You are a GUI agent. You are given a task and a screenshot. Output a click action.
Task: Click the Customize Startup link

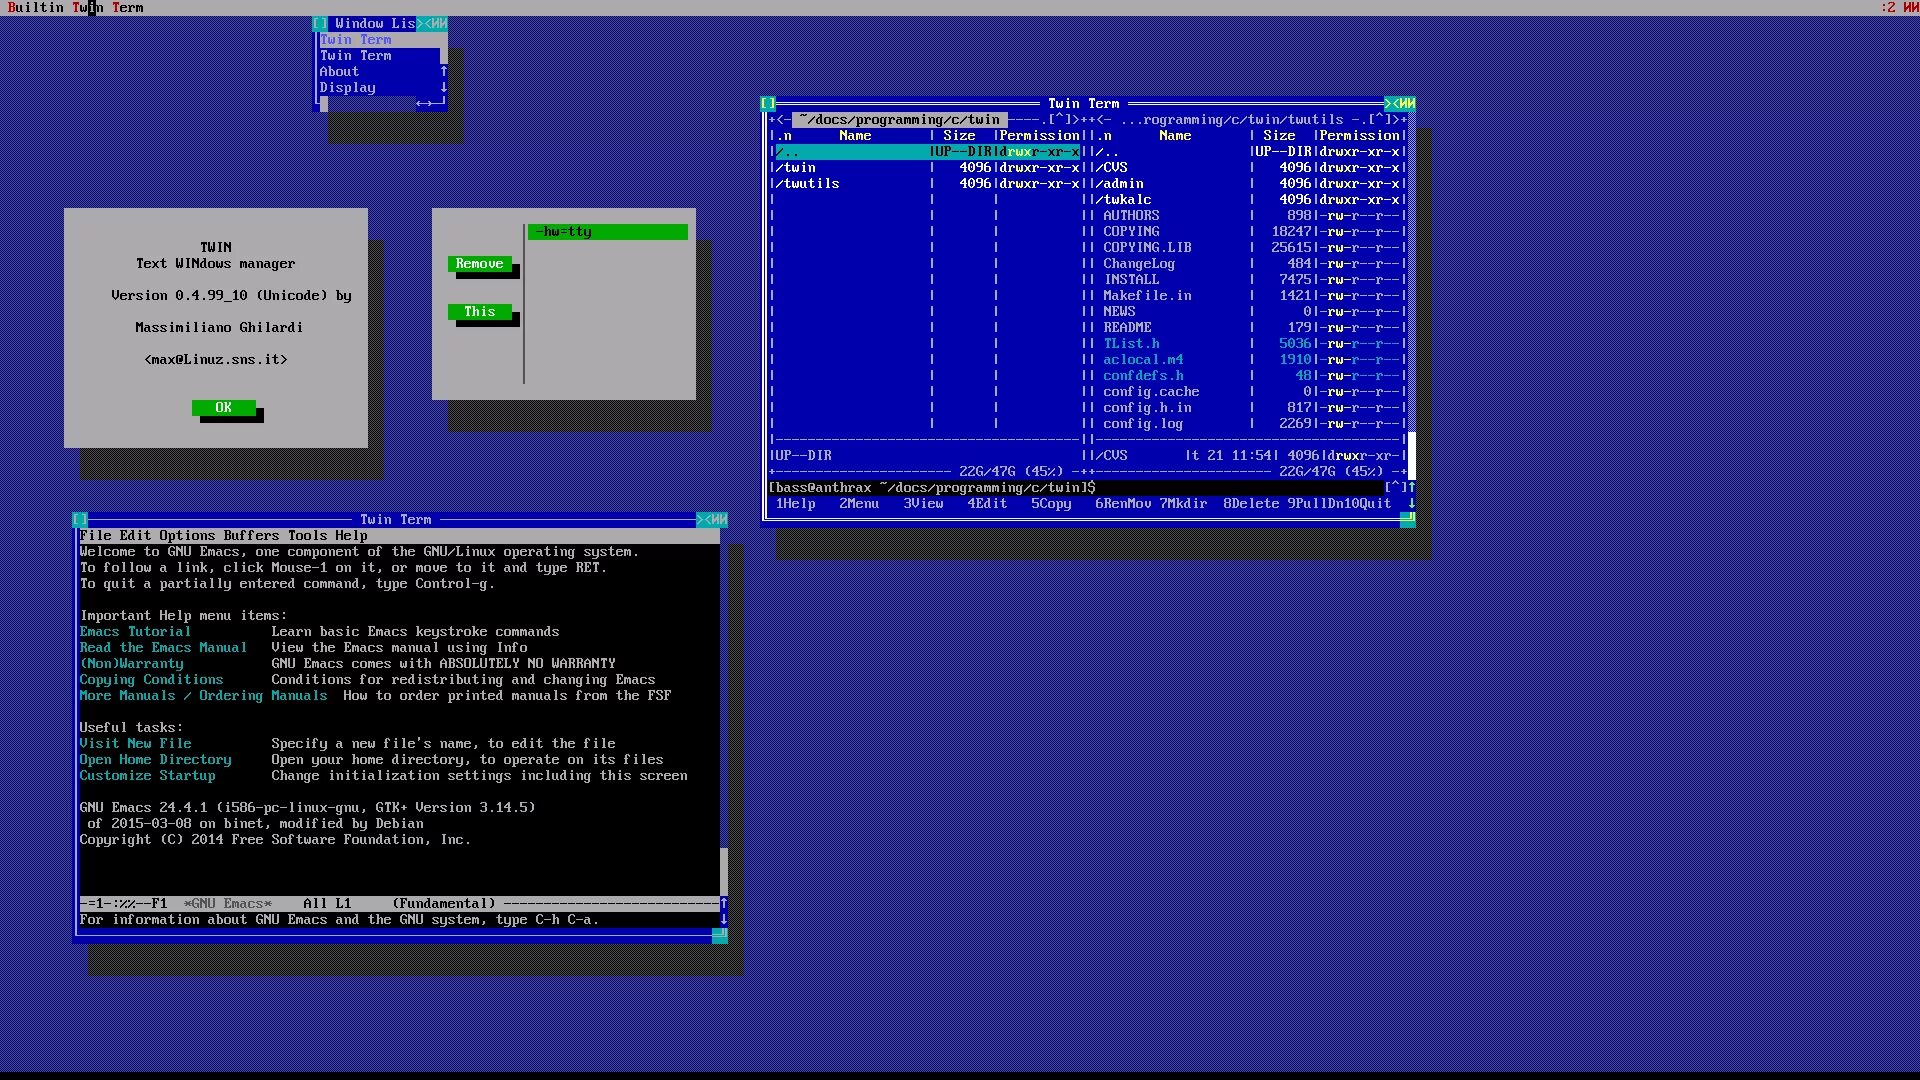(148, 775)
